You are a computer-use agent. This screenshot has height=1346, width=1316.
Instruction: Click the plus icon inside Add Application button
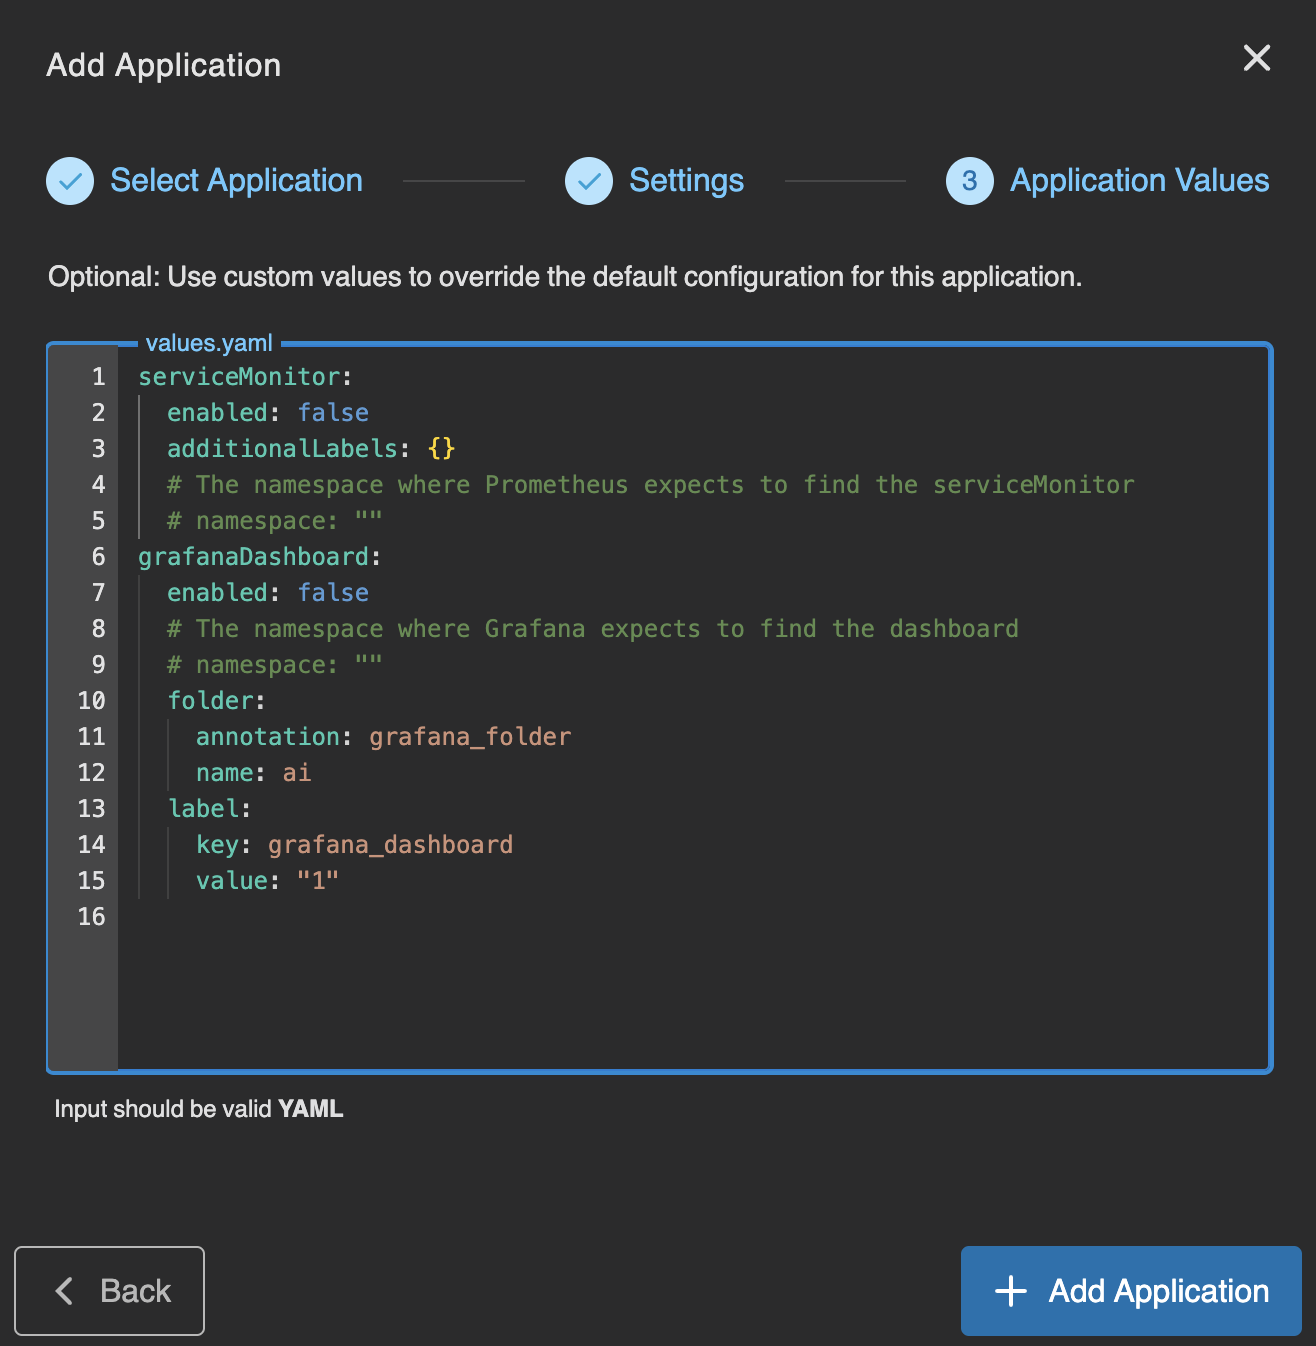pyautogui.click(x=1009, y=1291)
